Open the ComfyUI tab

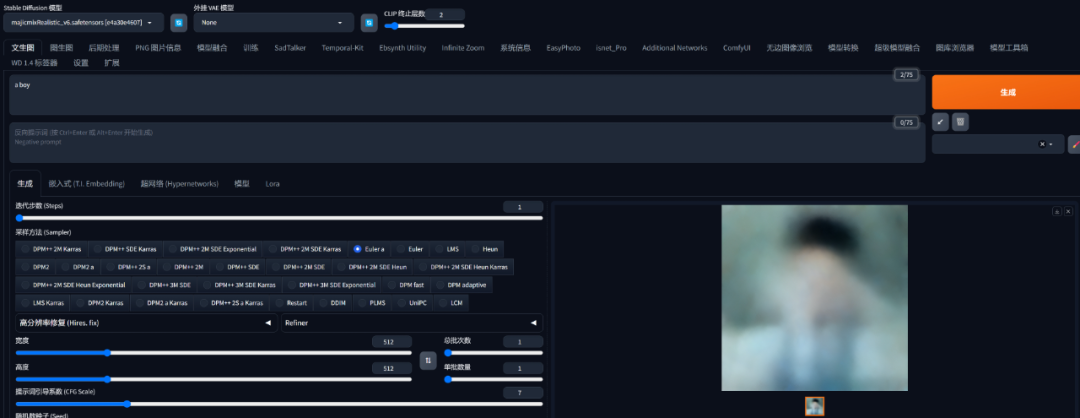[736, 48]
